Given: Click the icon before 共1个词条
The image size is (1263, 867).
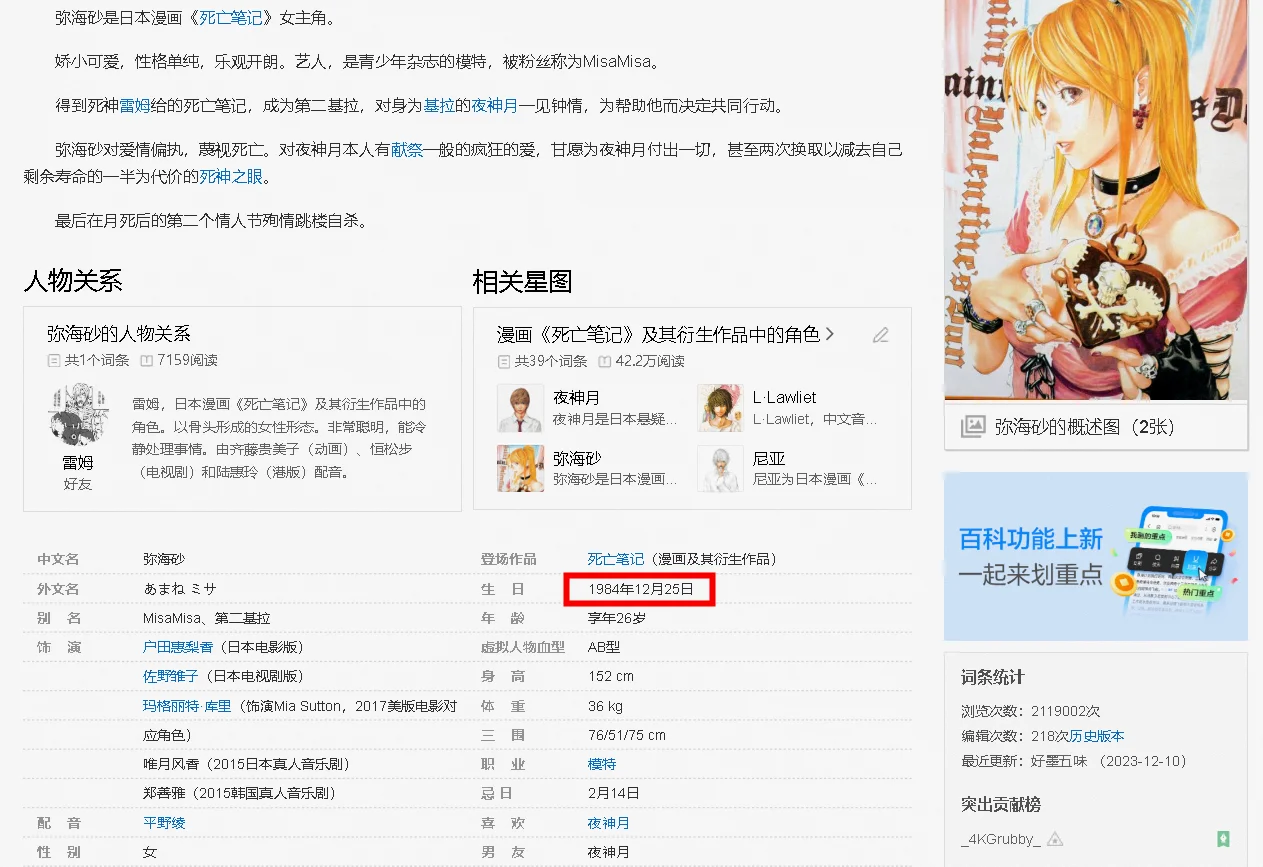Looking at the screenshot, I should 54,360.
